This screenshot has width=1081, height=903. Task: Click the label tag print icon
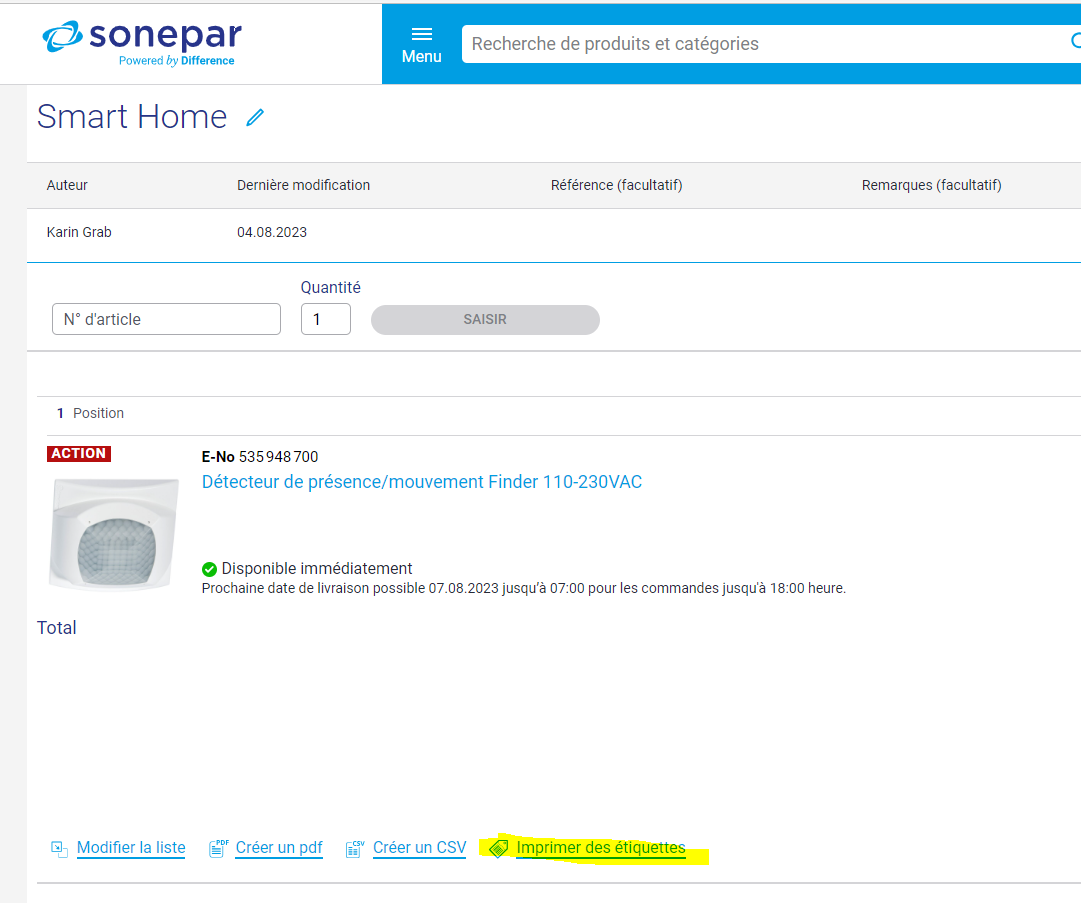pos(498,849)
